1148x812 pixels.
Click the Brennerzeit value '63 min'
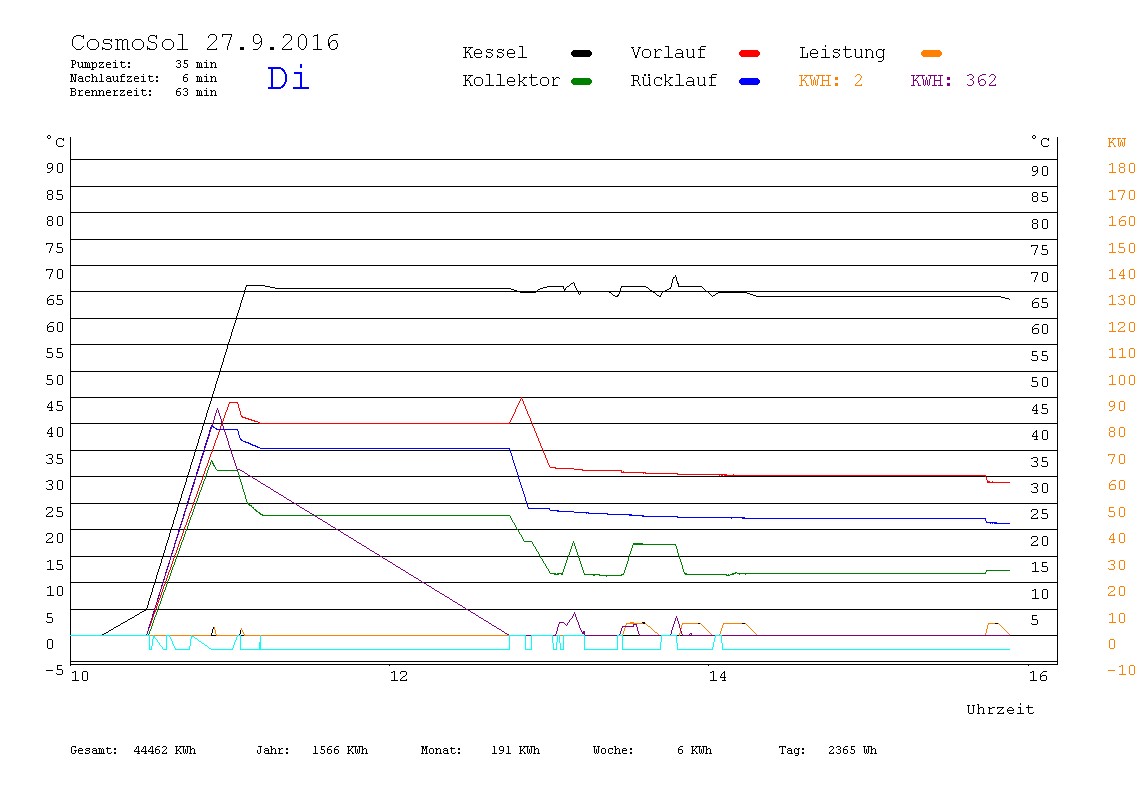[196, 92]
